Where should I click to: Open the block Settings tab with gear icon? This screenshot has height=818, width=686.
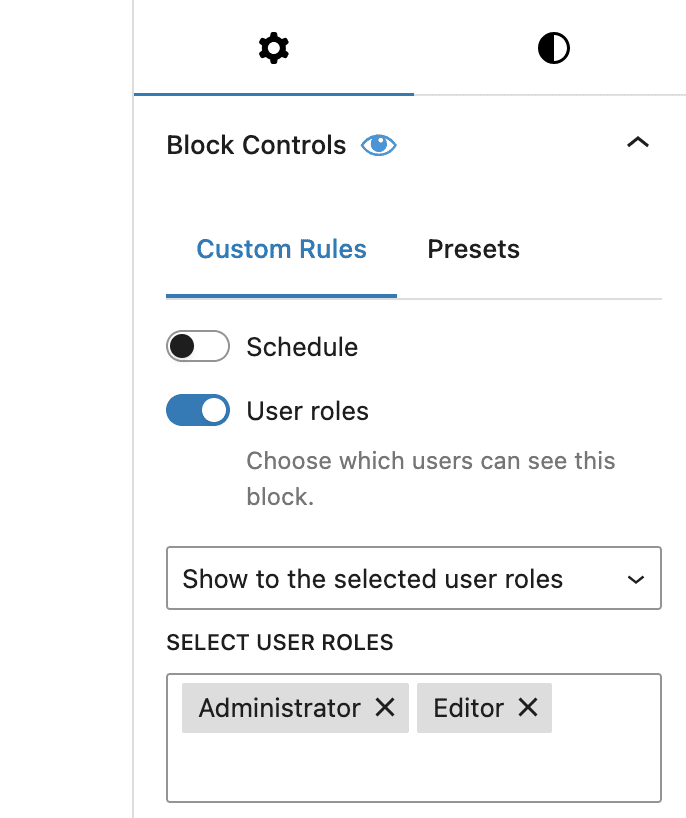(x=273, y=47)
